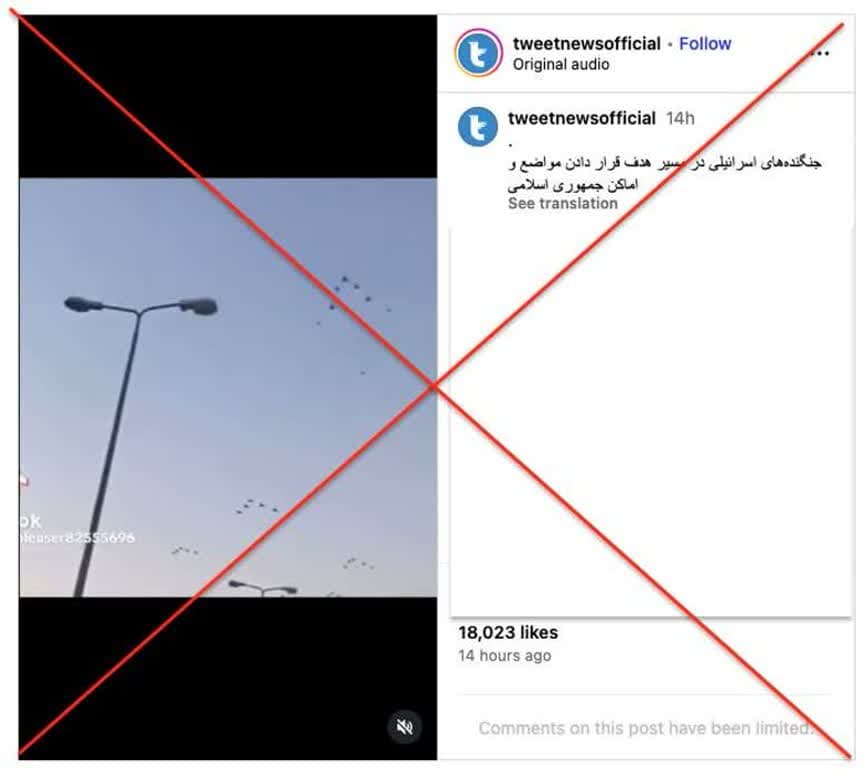
Task: Open the Original audio link
Action: pyautogui.click(x=561, y=64)
